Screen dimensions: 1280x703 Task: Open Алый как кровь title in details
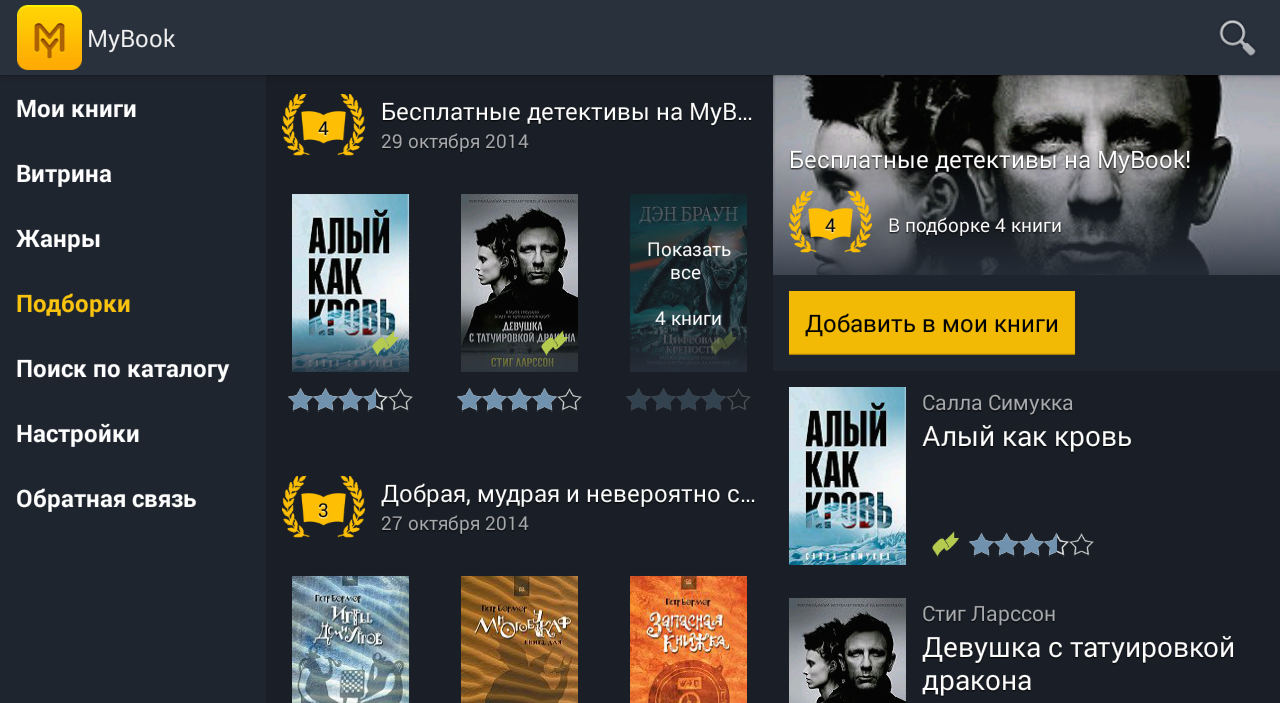(x=1027, y=437)
